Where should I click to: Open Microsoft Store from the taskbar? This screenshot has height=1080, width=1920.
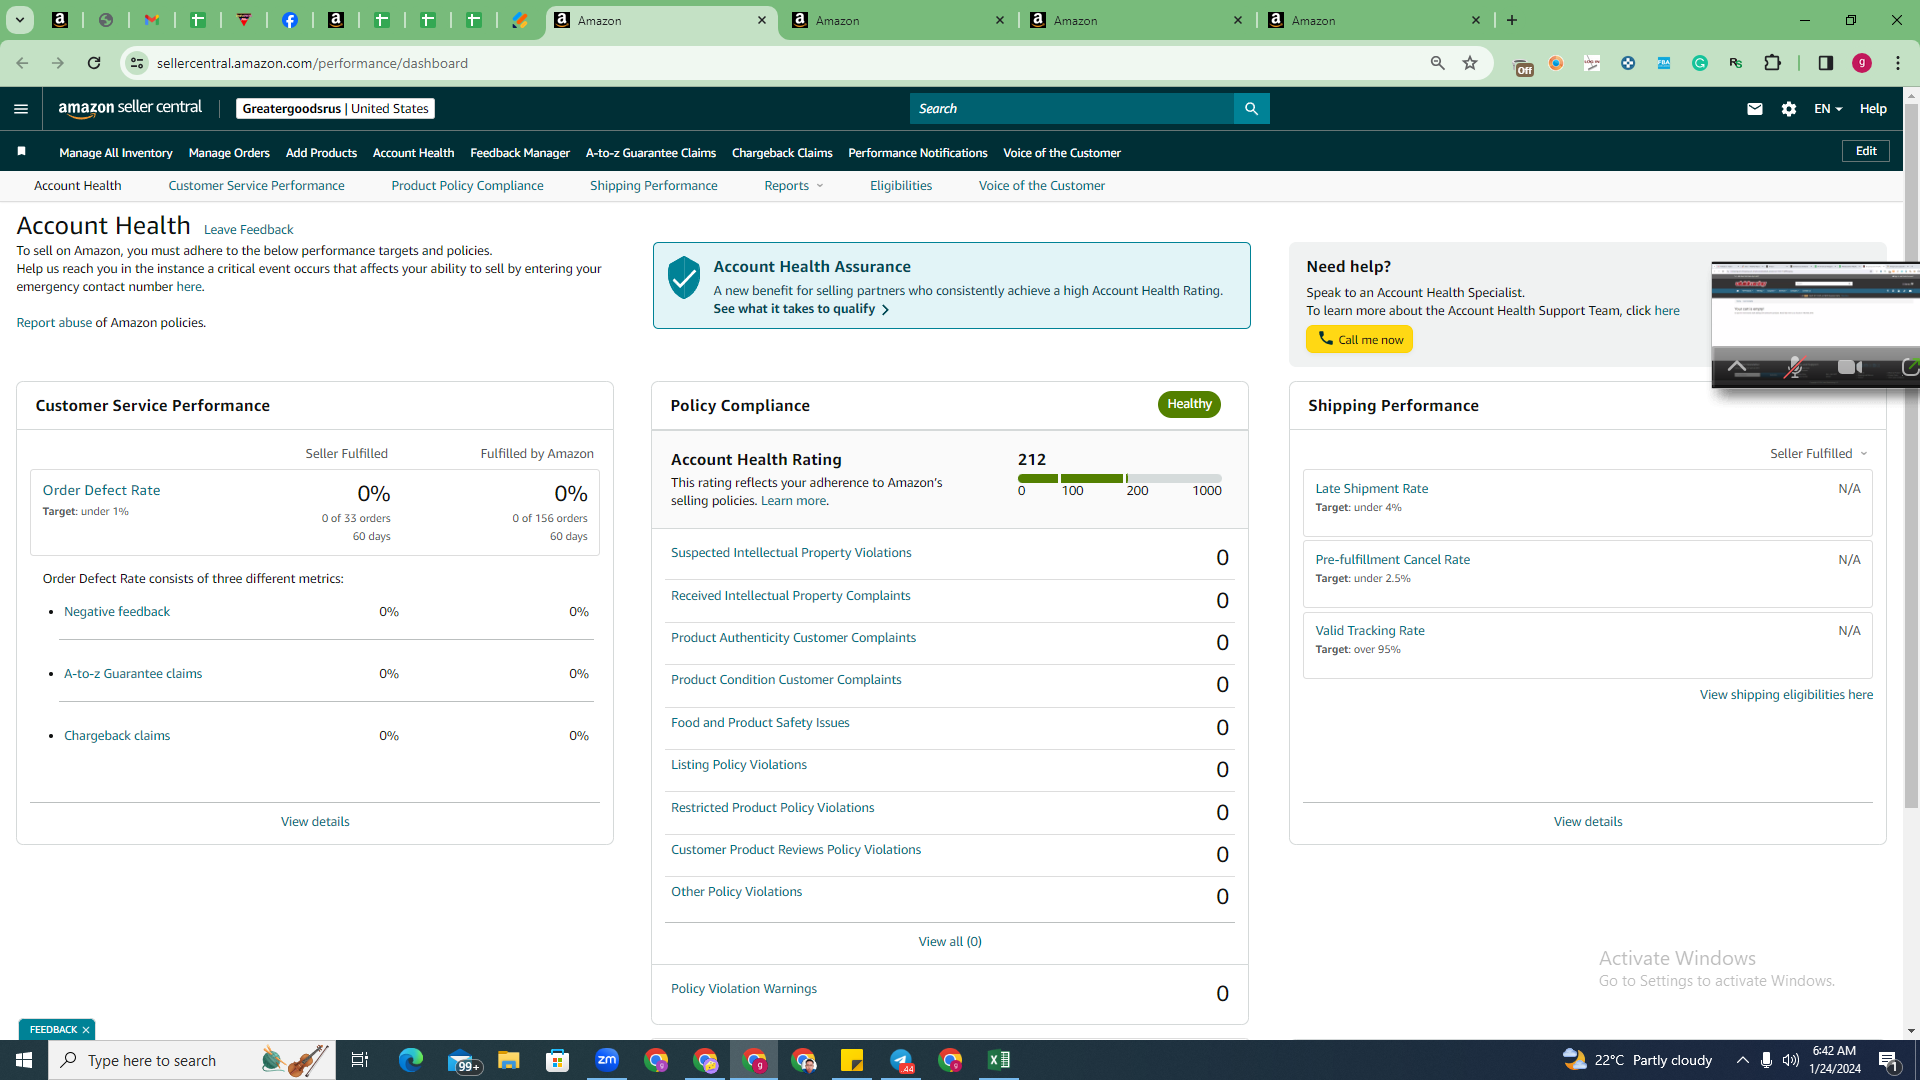coord(558,1060)
